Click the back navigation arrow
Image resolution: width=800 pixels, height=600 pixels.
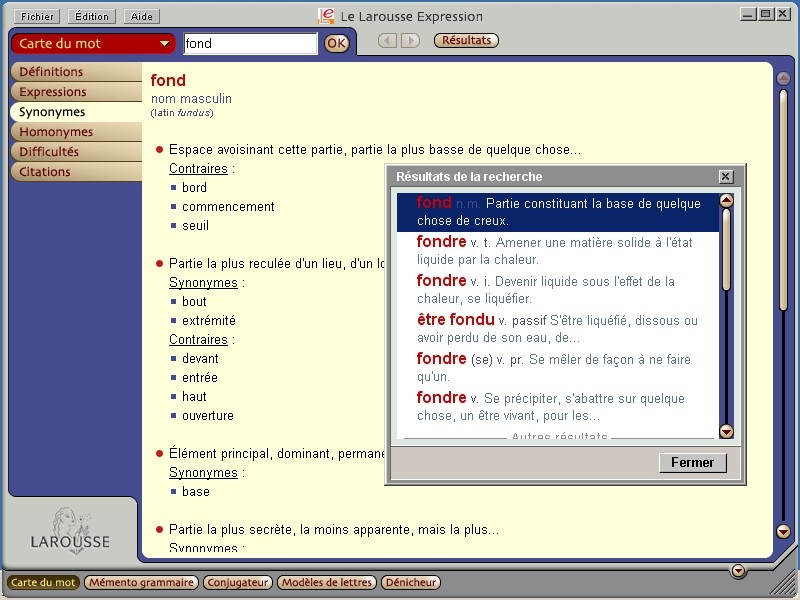pos(387,40)
